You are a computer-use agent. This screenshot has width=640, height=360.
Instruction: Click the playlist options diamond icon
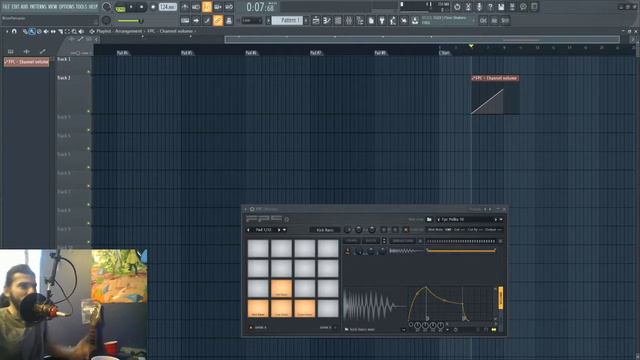[x=92, y=31]
